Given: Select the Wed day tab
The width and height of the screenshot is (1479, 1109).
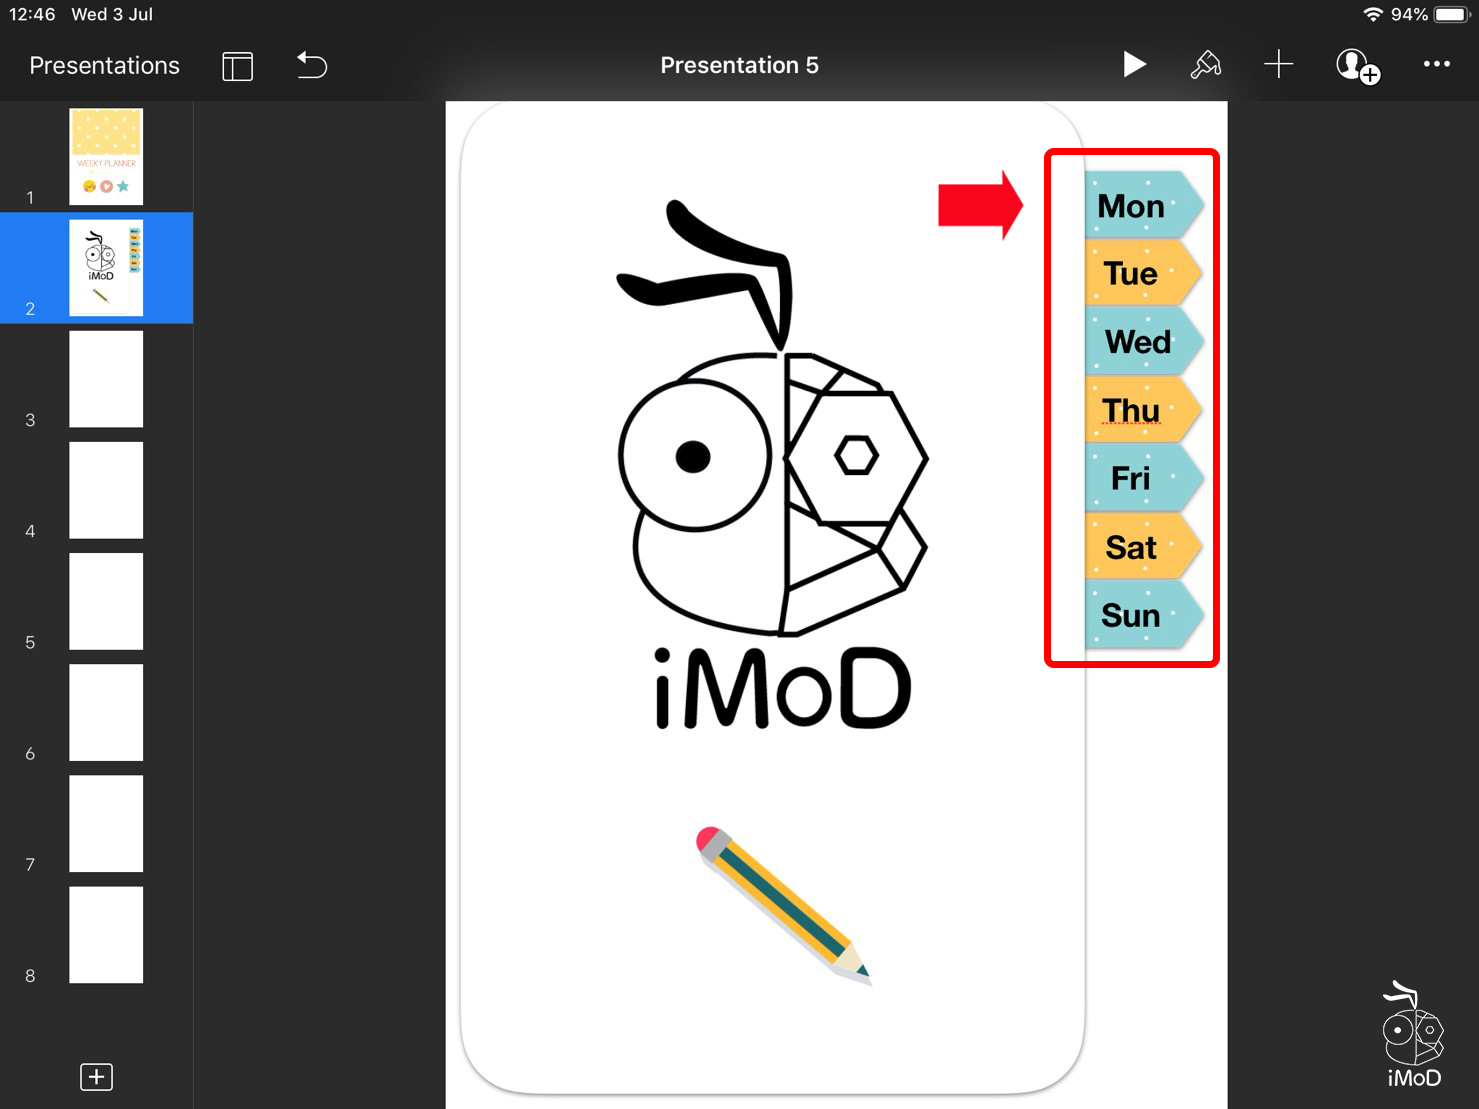Looking at the screenshot, I should [1139, 342].
